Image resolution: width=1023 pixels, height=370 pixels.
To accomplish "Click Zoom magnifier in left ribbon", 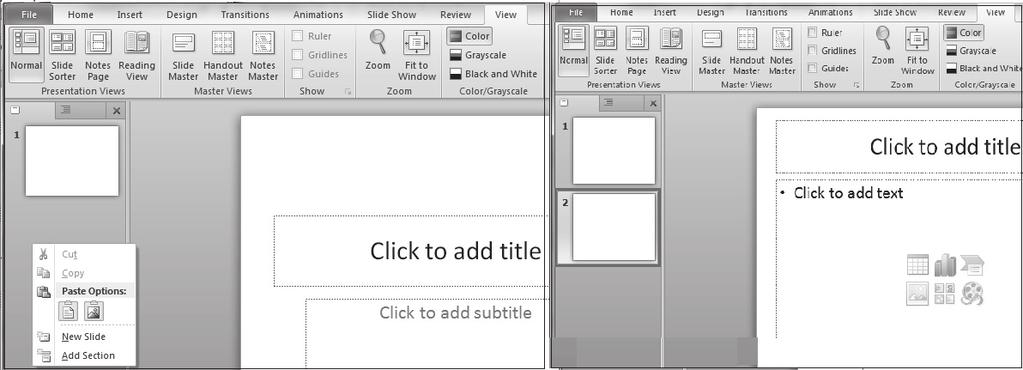I will (378, 52).
